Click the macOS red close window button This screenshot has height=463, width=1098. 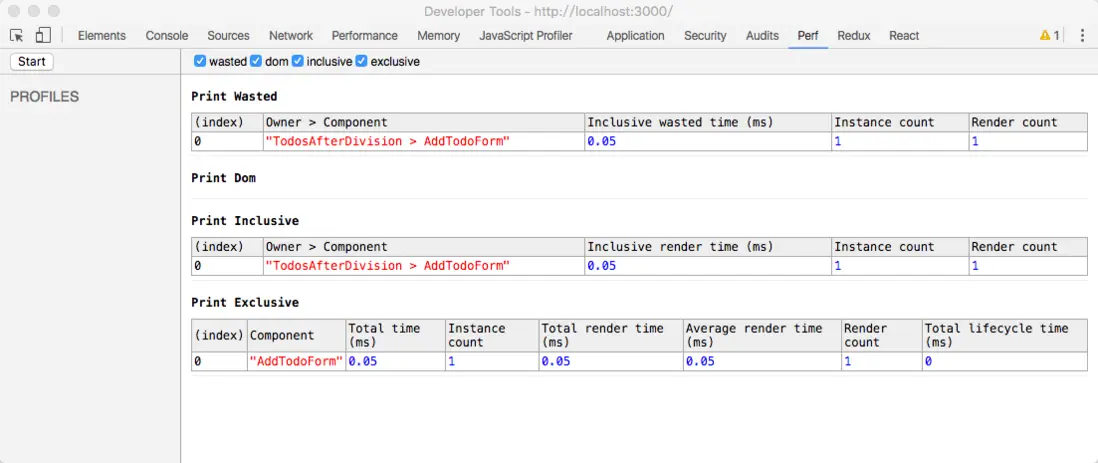tap(14, 11)
